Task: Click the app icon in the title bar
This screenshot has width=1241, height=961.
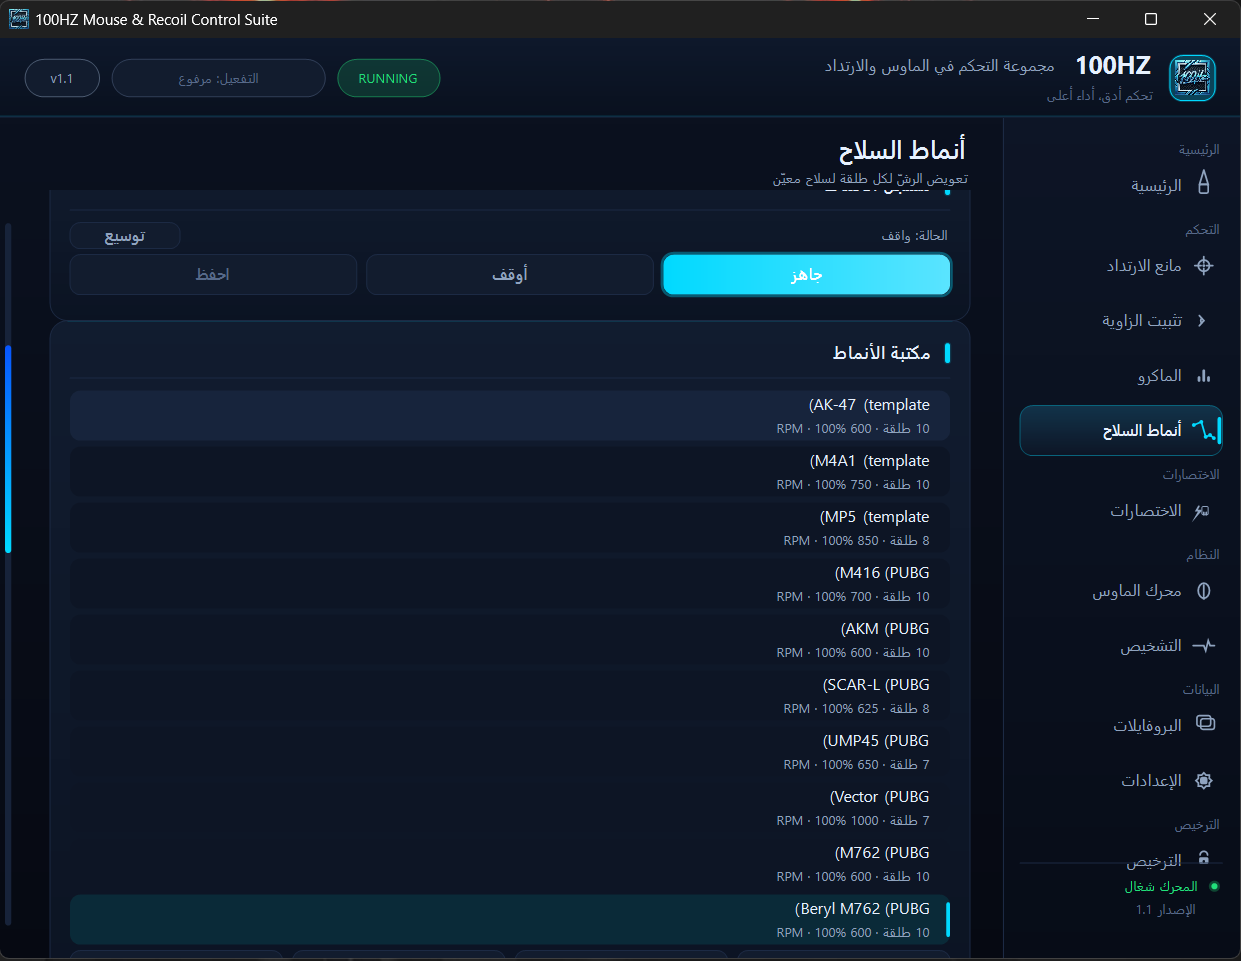Action: click(x=18, y=19)
